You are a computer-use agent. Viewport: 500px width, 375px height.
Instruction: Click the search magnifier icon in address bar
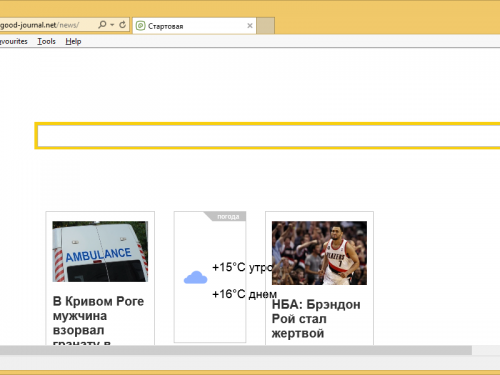[102, 25]
